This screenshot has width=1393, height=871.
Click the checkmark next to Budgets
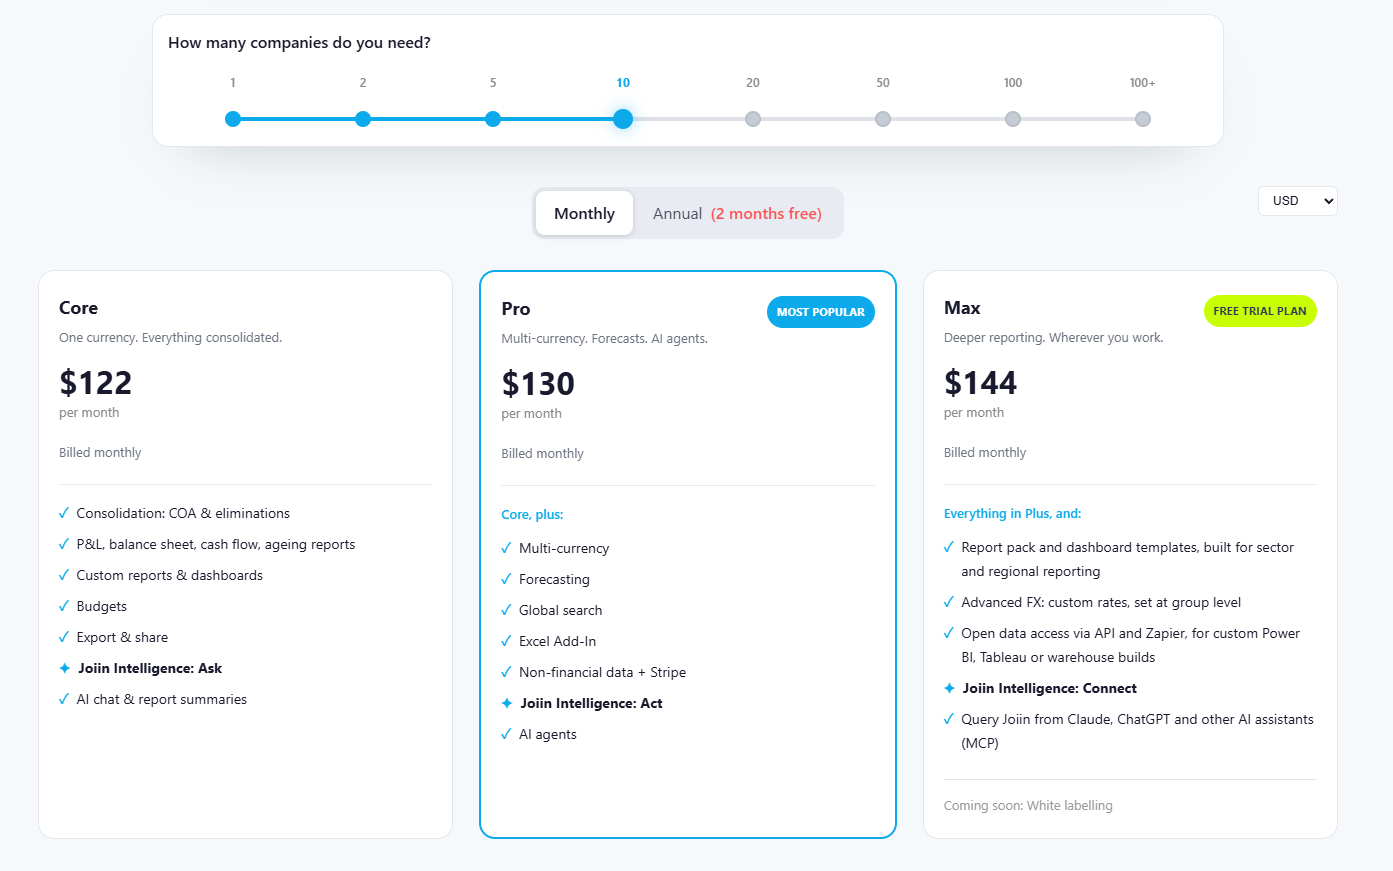(x=64, y=606)
